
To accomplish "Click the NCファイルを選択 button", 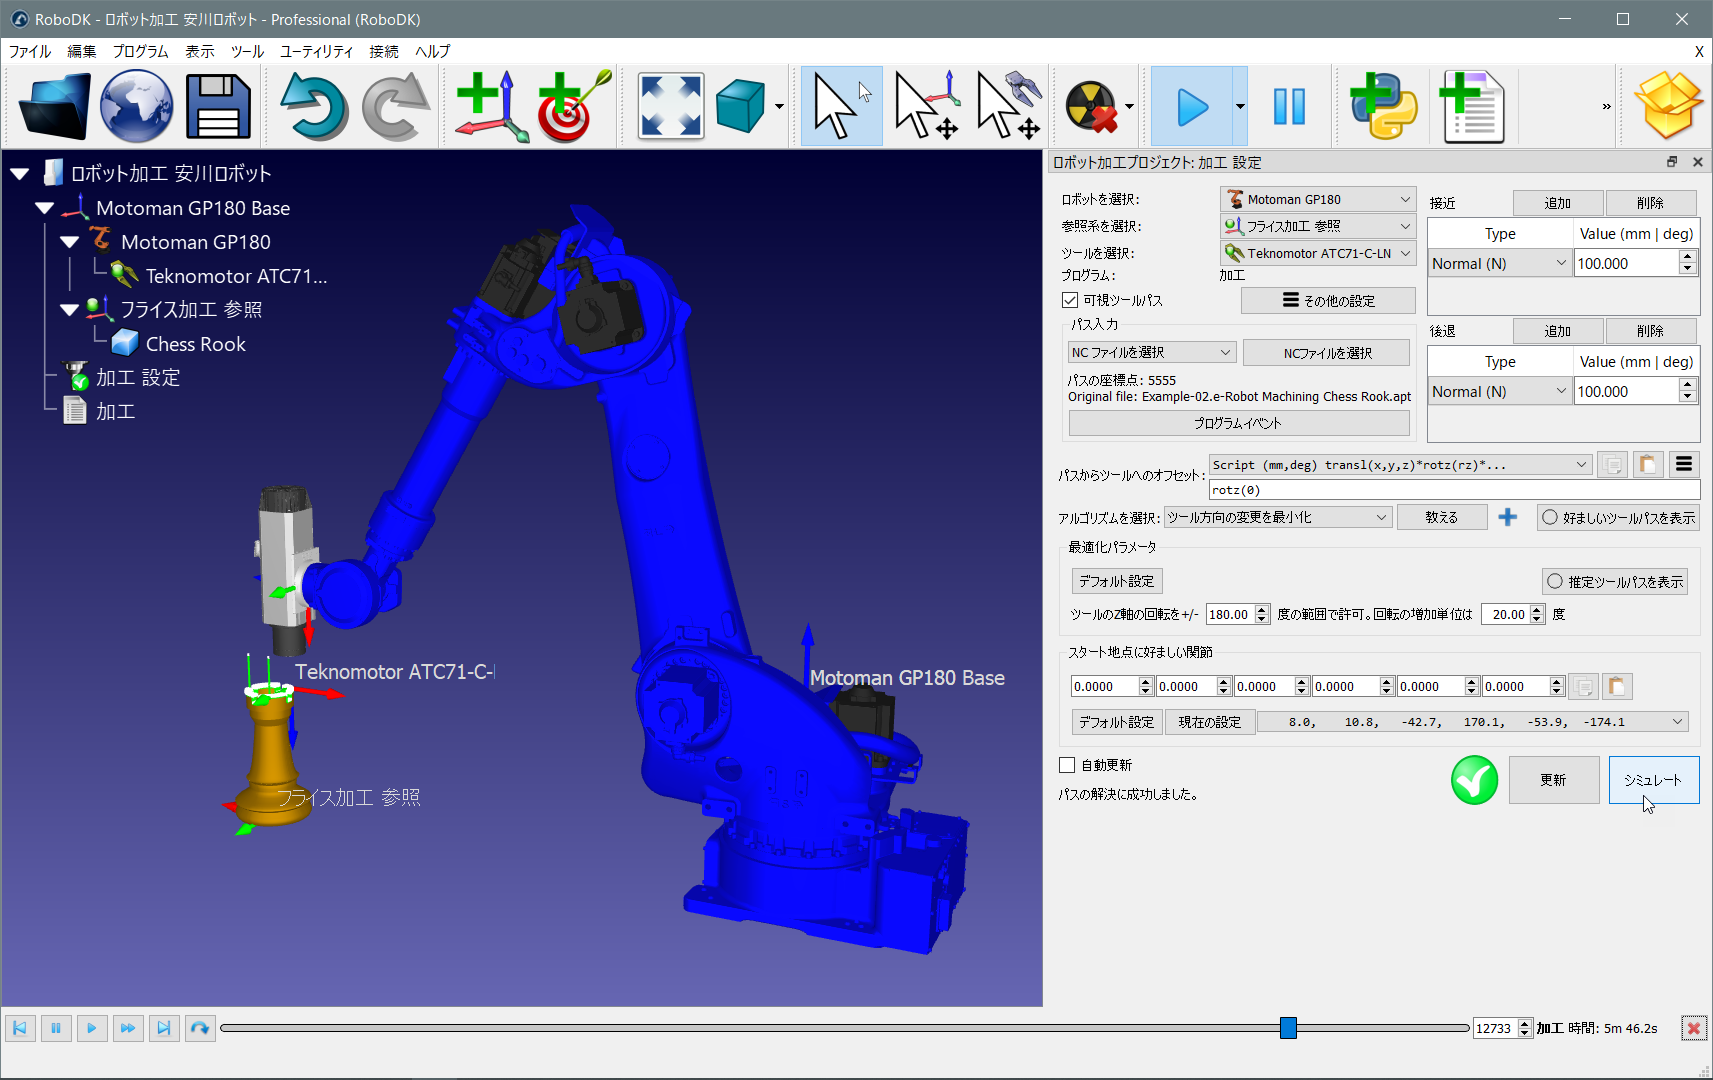I will pos(1327,352).
